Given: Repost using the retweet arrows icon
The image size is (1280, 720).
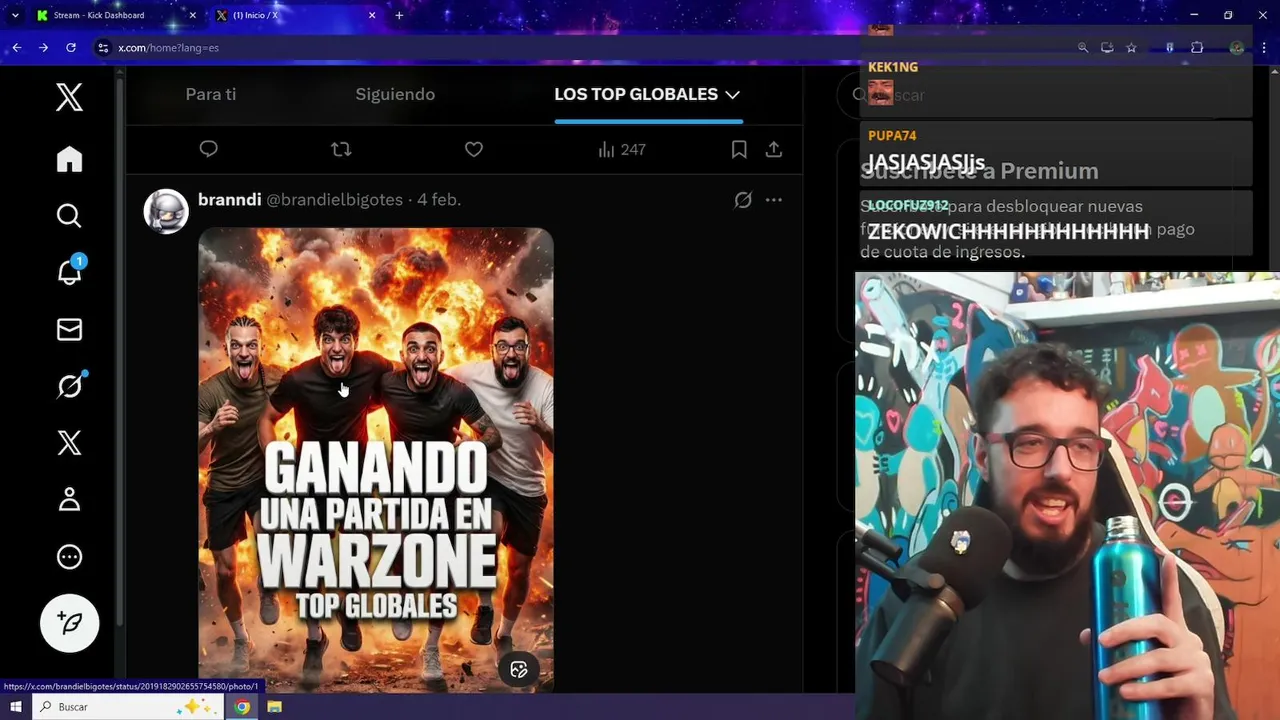Looking at the screenshot, I should coord(341,149).
